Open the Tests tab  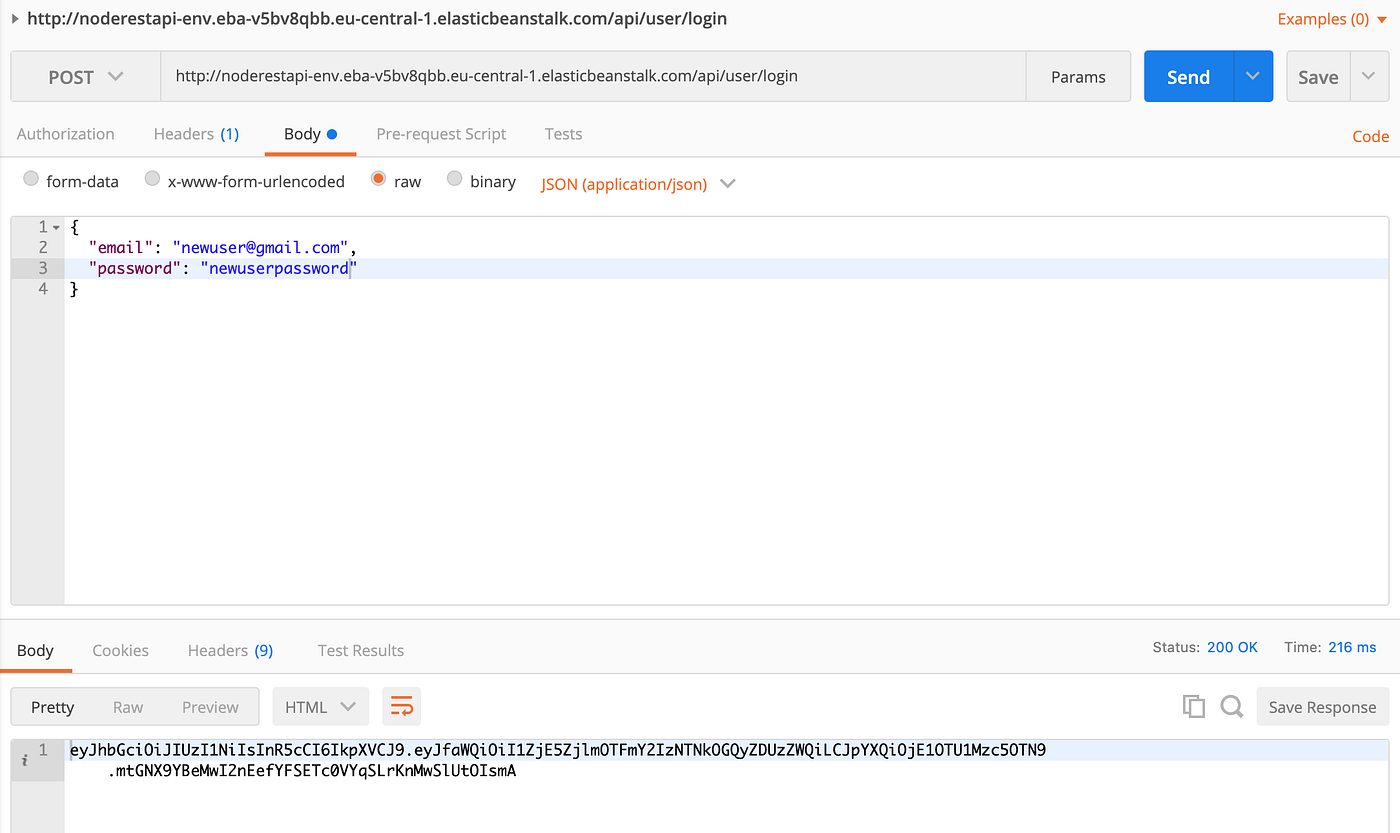click(563, 133)
